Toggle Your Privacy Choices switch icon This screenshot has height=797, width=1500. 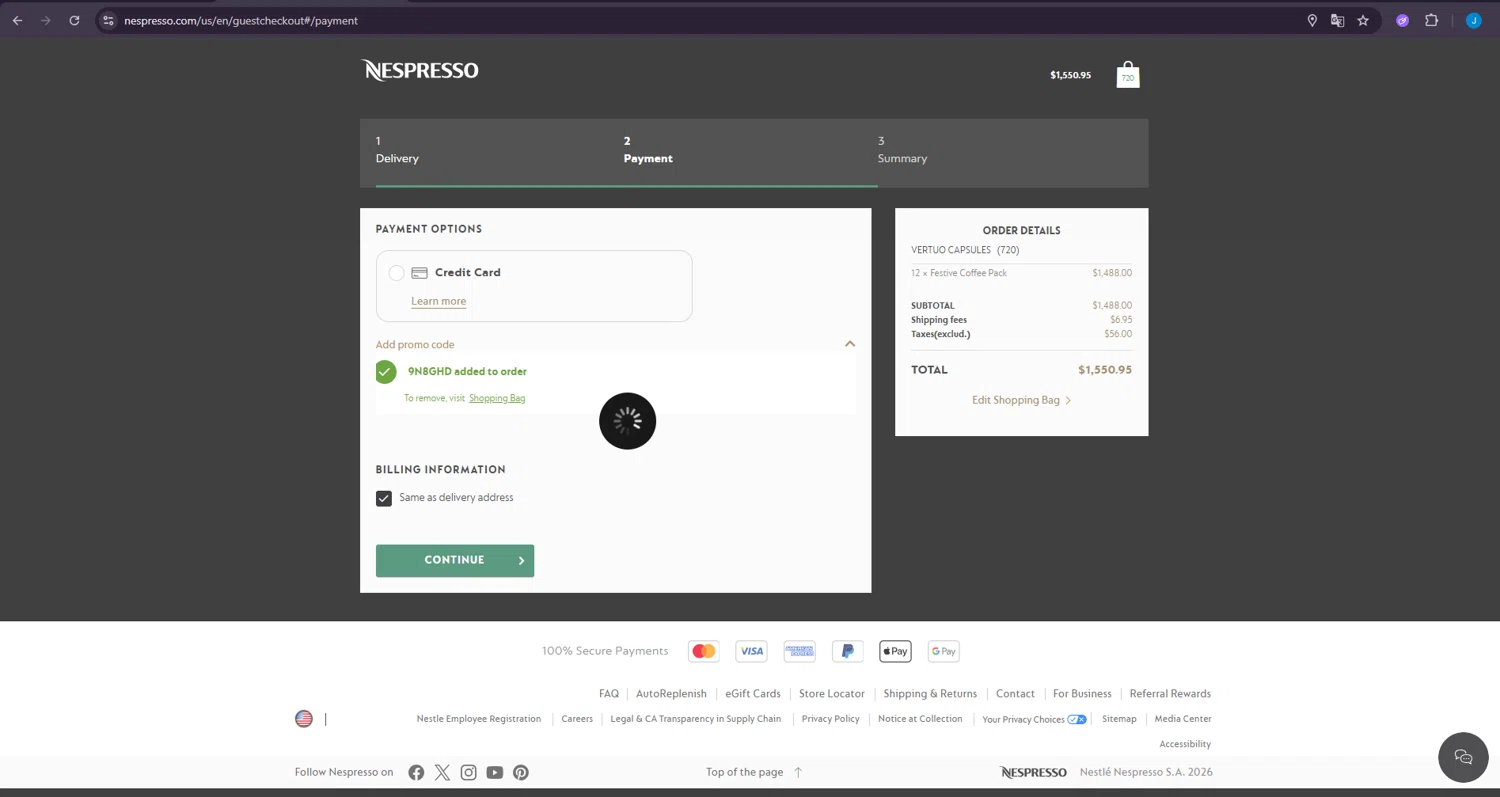tap(1077, 719)
